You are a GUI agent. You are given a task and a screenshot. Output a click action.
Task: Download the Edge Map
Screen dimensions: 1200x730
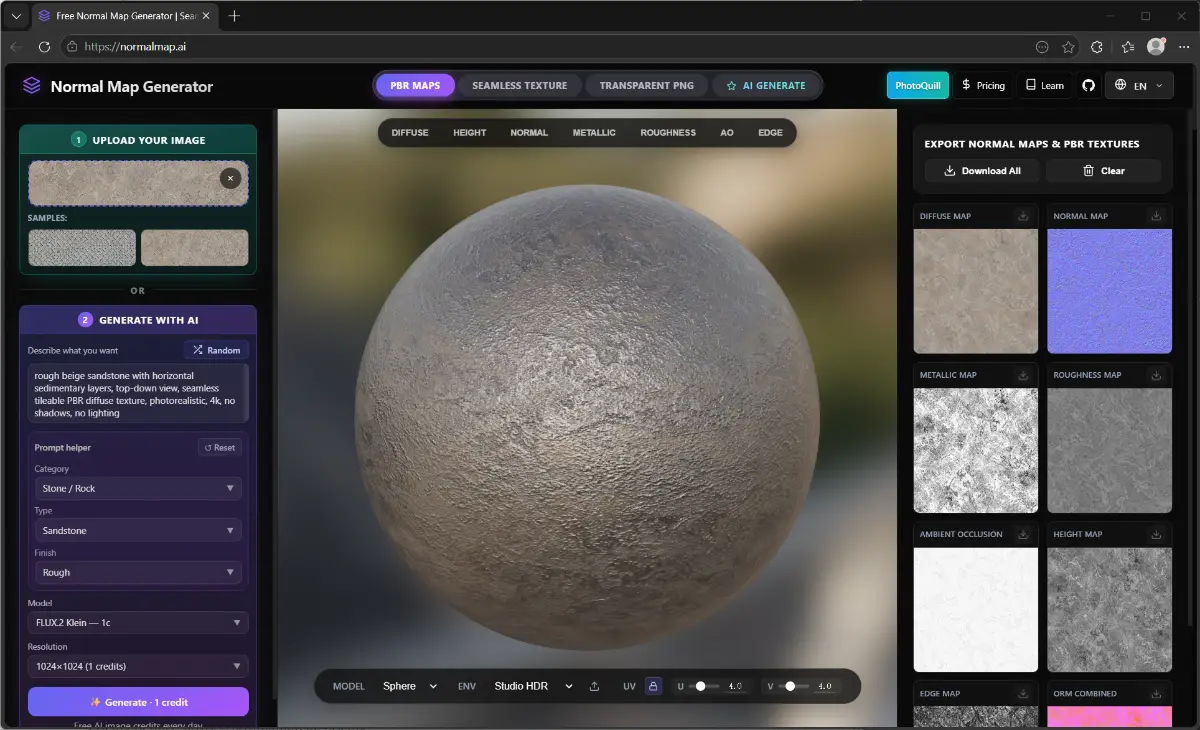click(x=1023, y=693)
